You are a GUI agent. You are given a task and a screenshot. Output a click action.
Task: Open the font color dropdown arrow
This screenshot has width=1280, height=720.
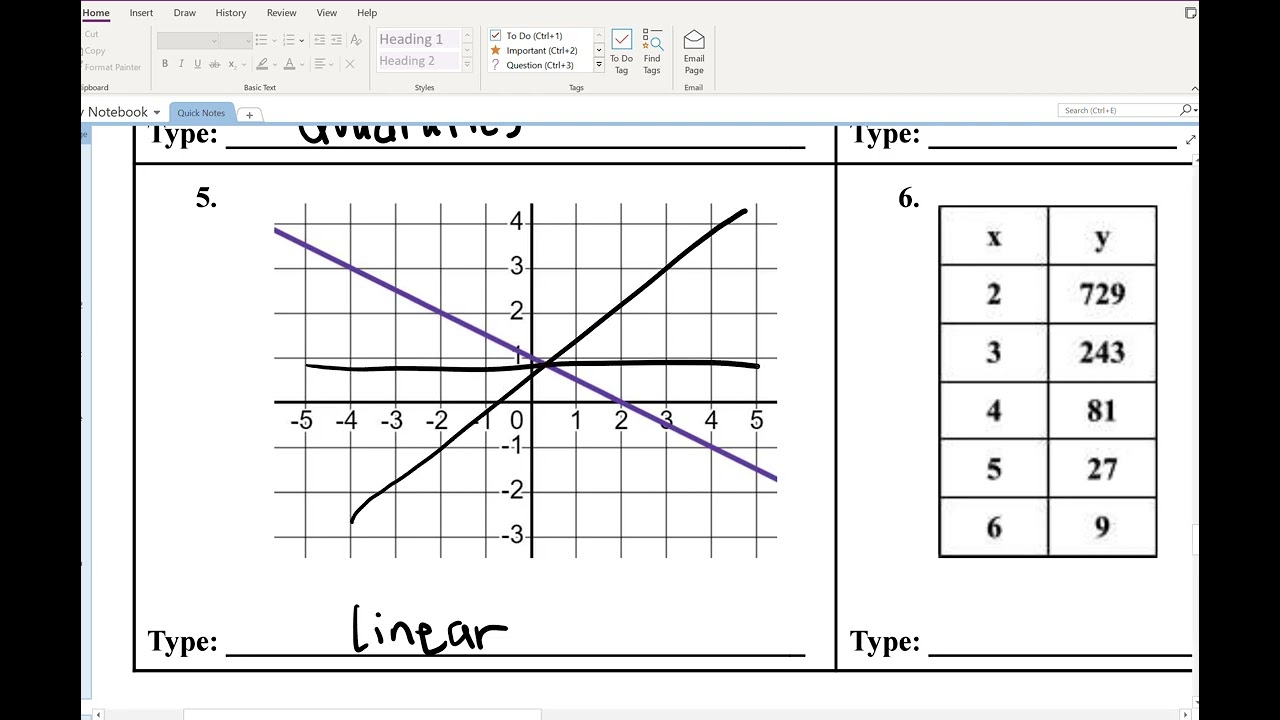[302, 64]
